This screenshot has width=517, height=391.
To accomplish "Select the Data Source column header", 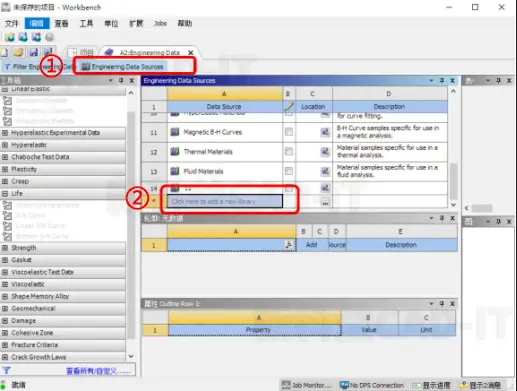I will pos(224,107).
